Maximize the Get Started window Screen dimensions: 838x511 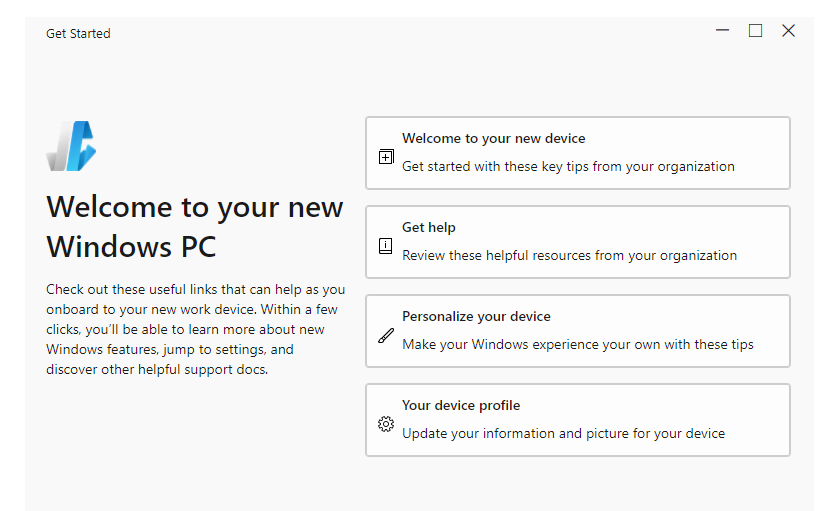pos(755,31)
